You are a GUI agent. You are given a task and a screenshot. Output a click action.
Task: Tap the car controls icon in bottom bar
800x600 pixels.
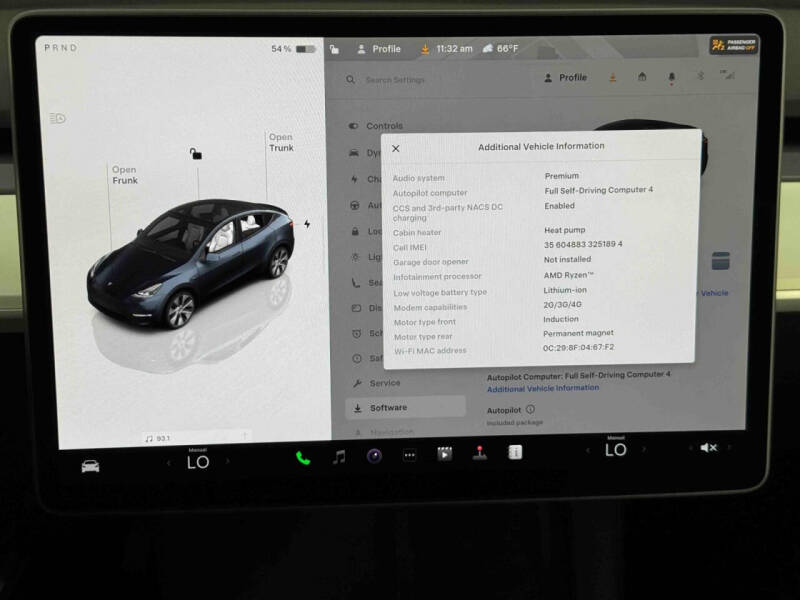pos(90,466)
